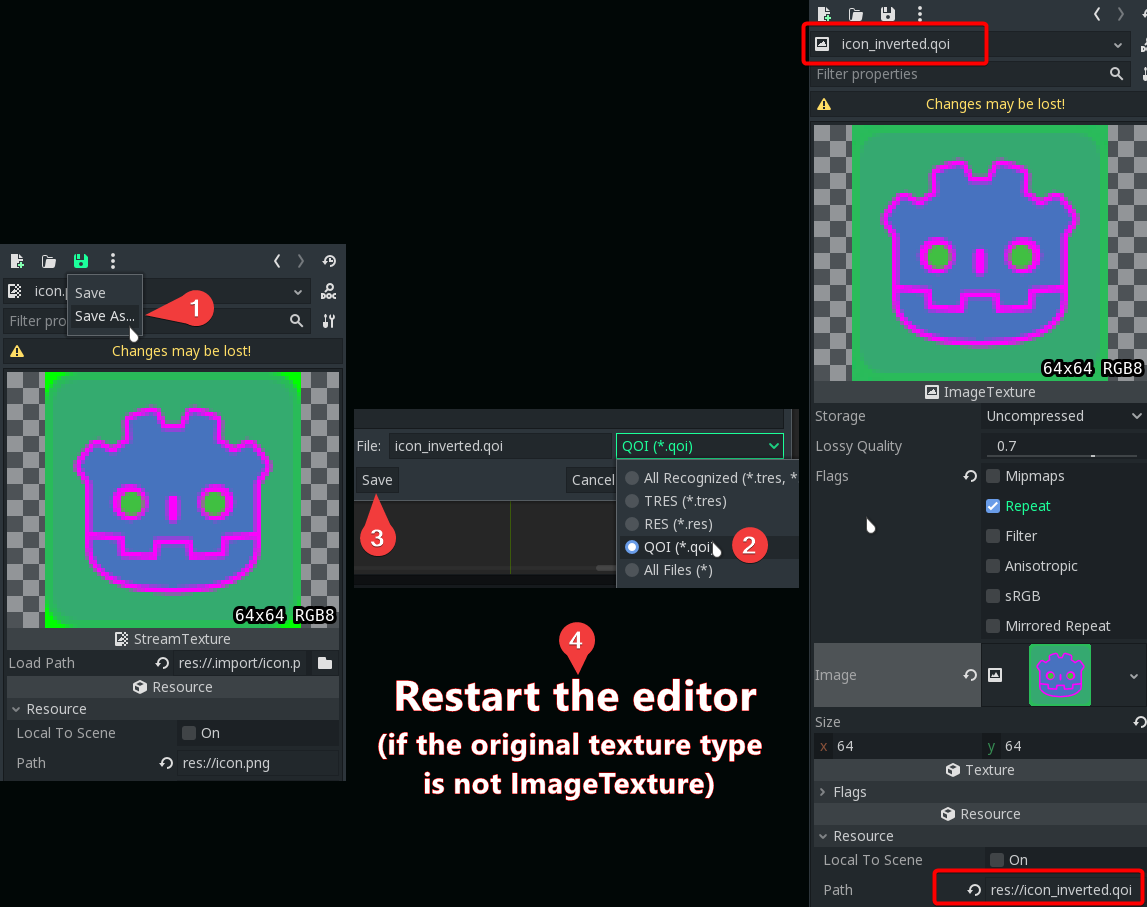1147x907 pixels.
Task: Click the new resource icon in right inspector
Action: tap(824, 14)
